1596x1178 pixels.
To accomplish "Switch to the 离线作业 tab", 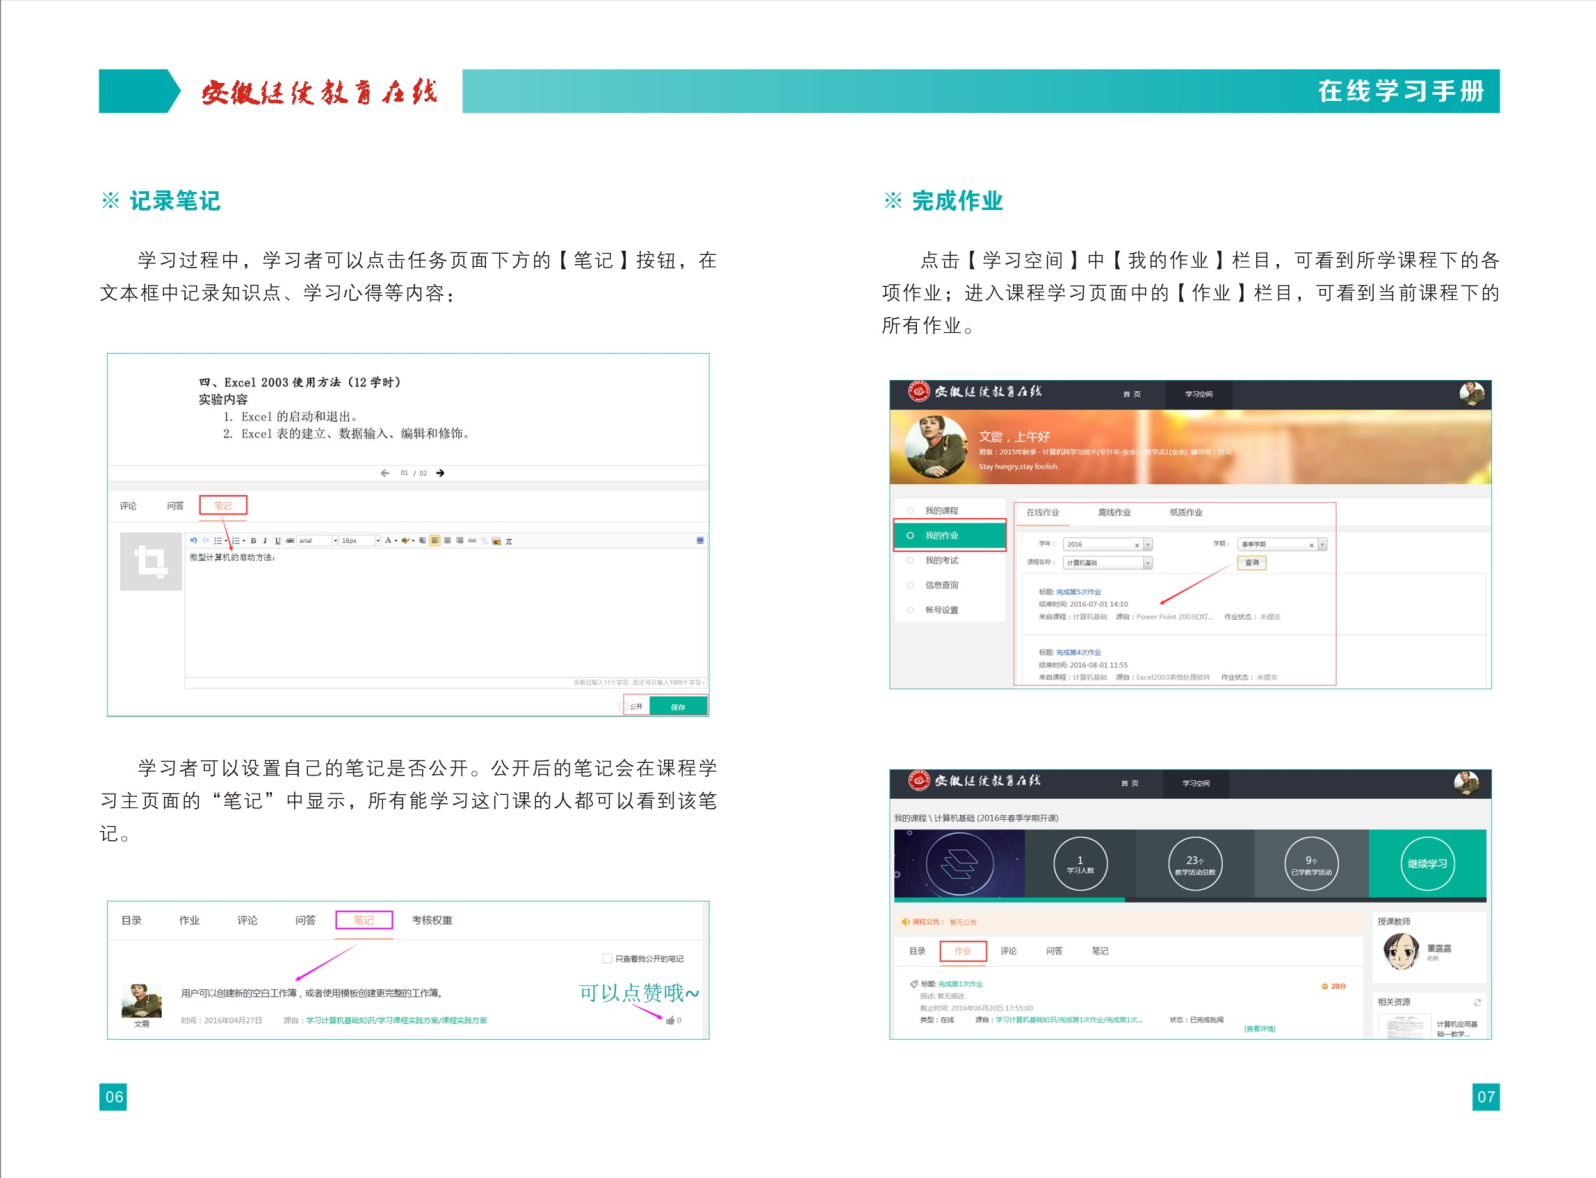I will click(x=1114, y=512).
